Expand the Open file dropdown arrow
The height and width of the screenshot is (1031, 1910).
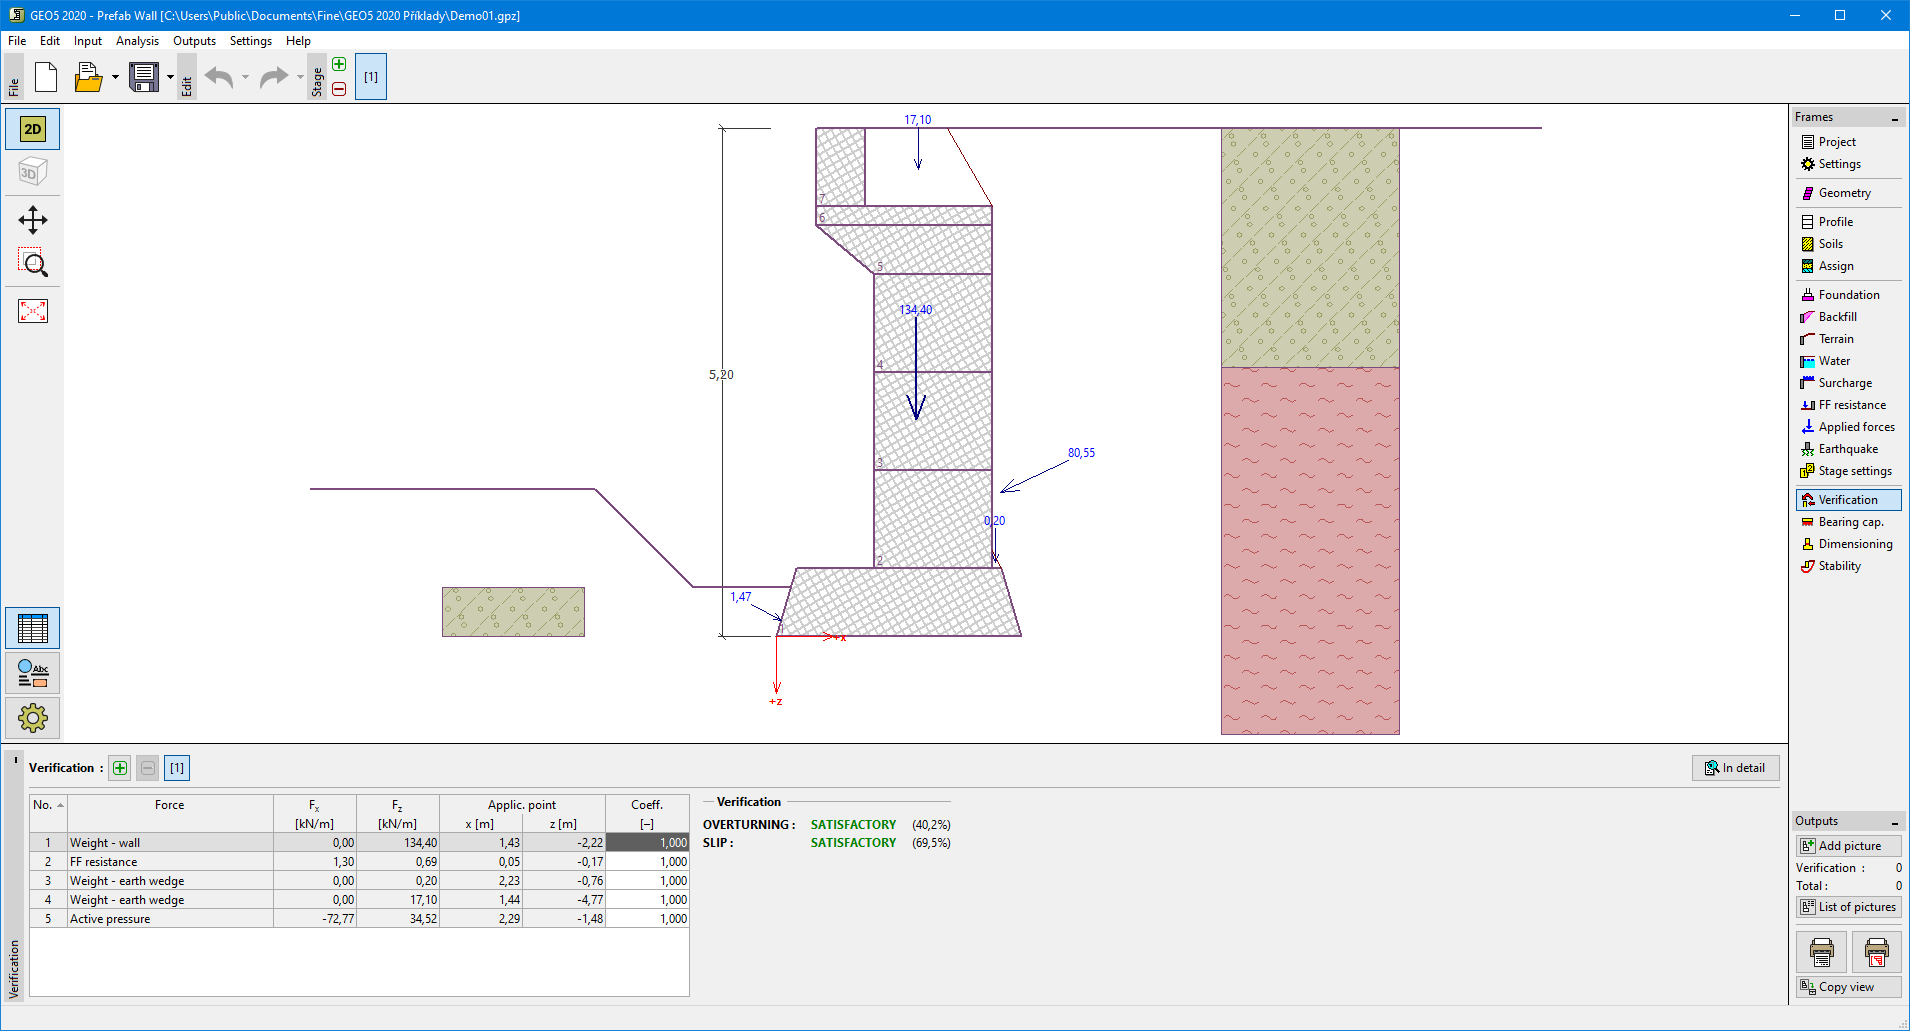(115, 77)
